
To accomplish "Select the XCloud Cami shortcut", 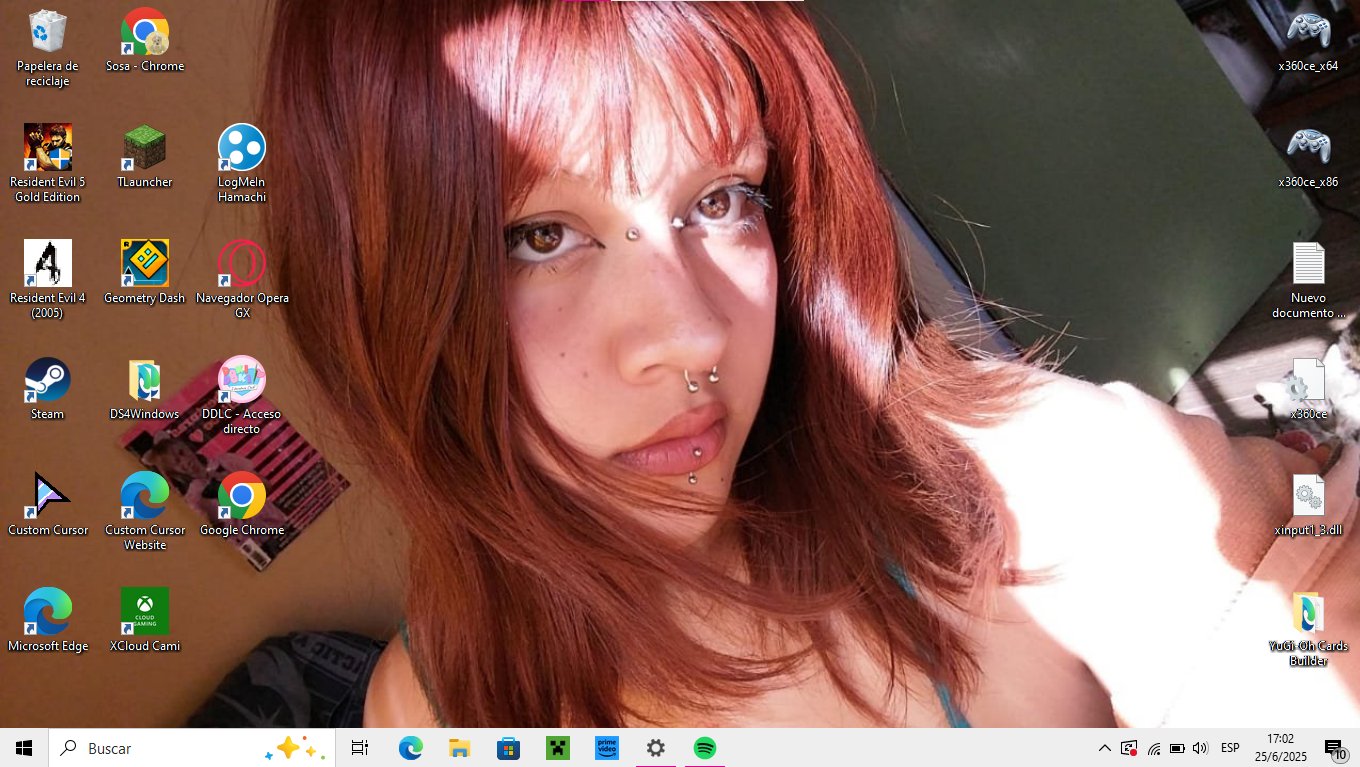I will click(x=144, y=611).
